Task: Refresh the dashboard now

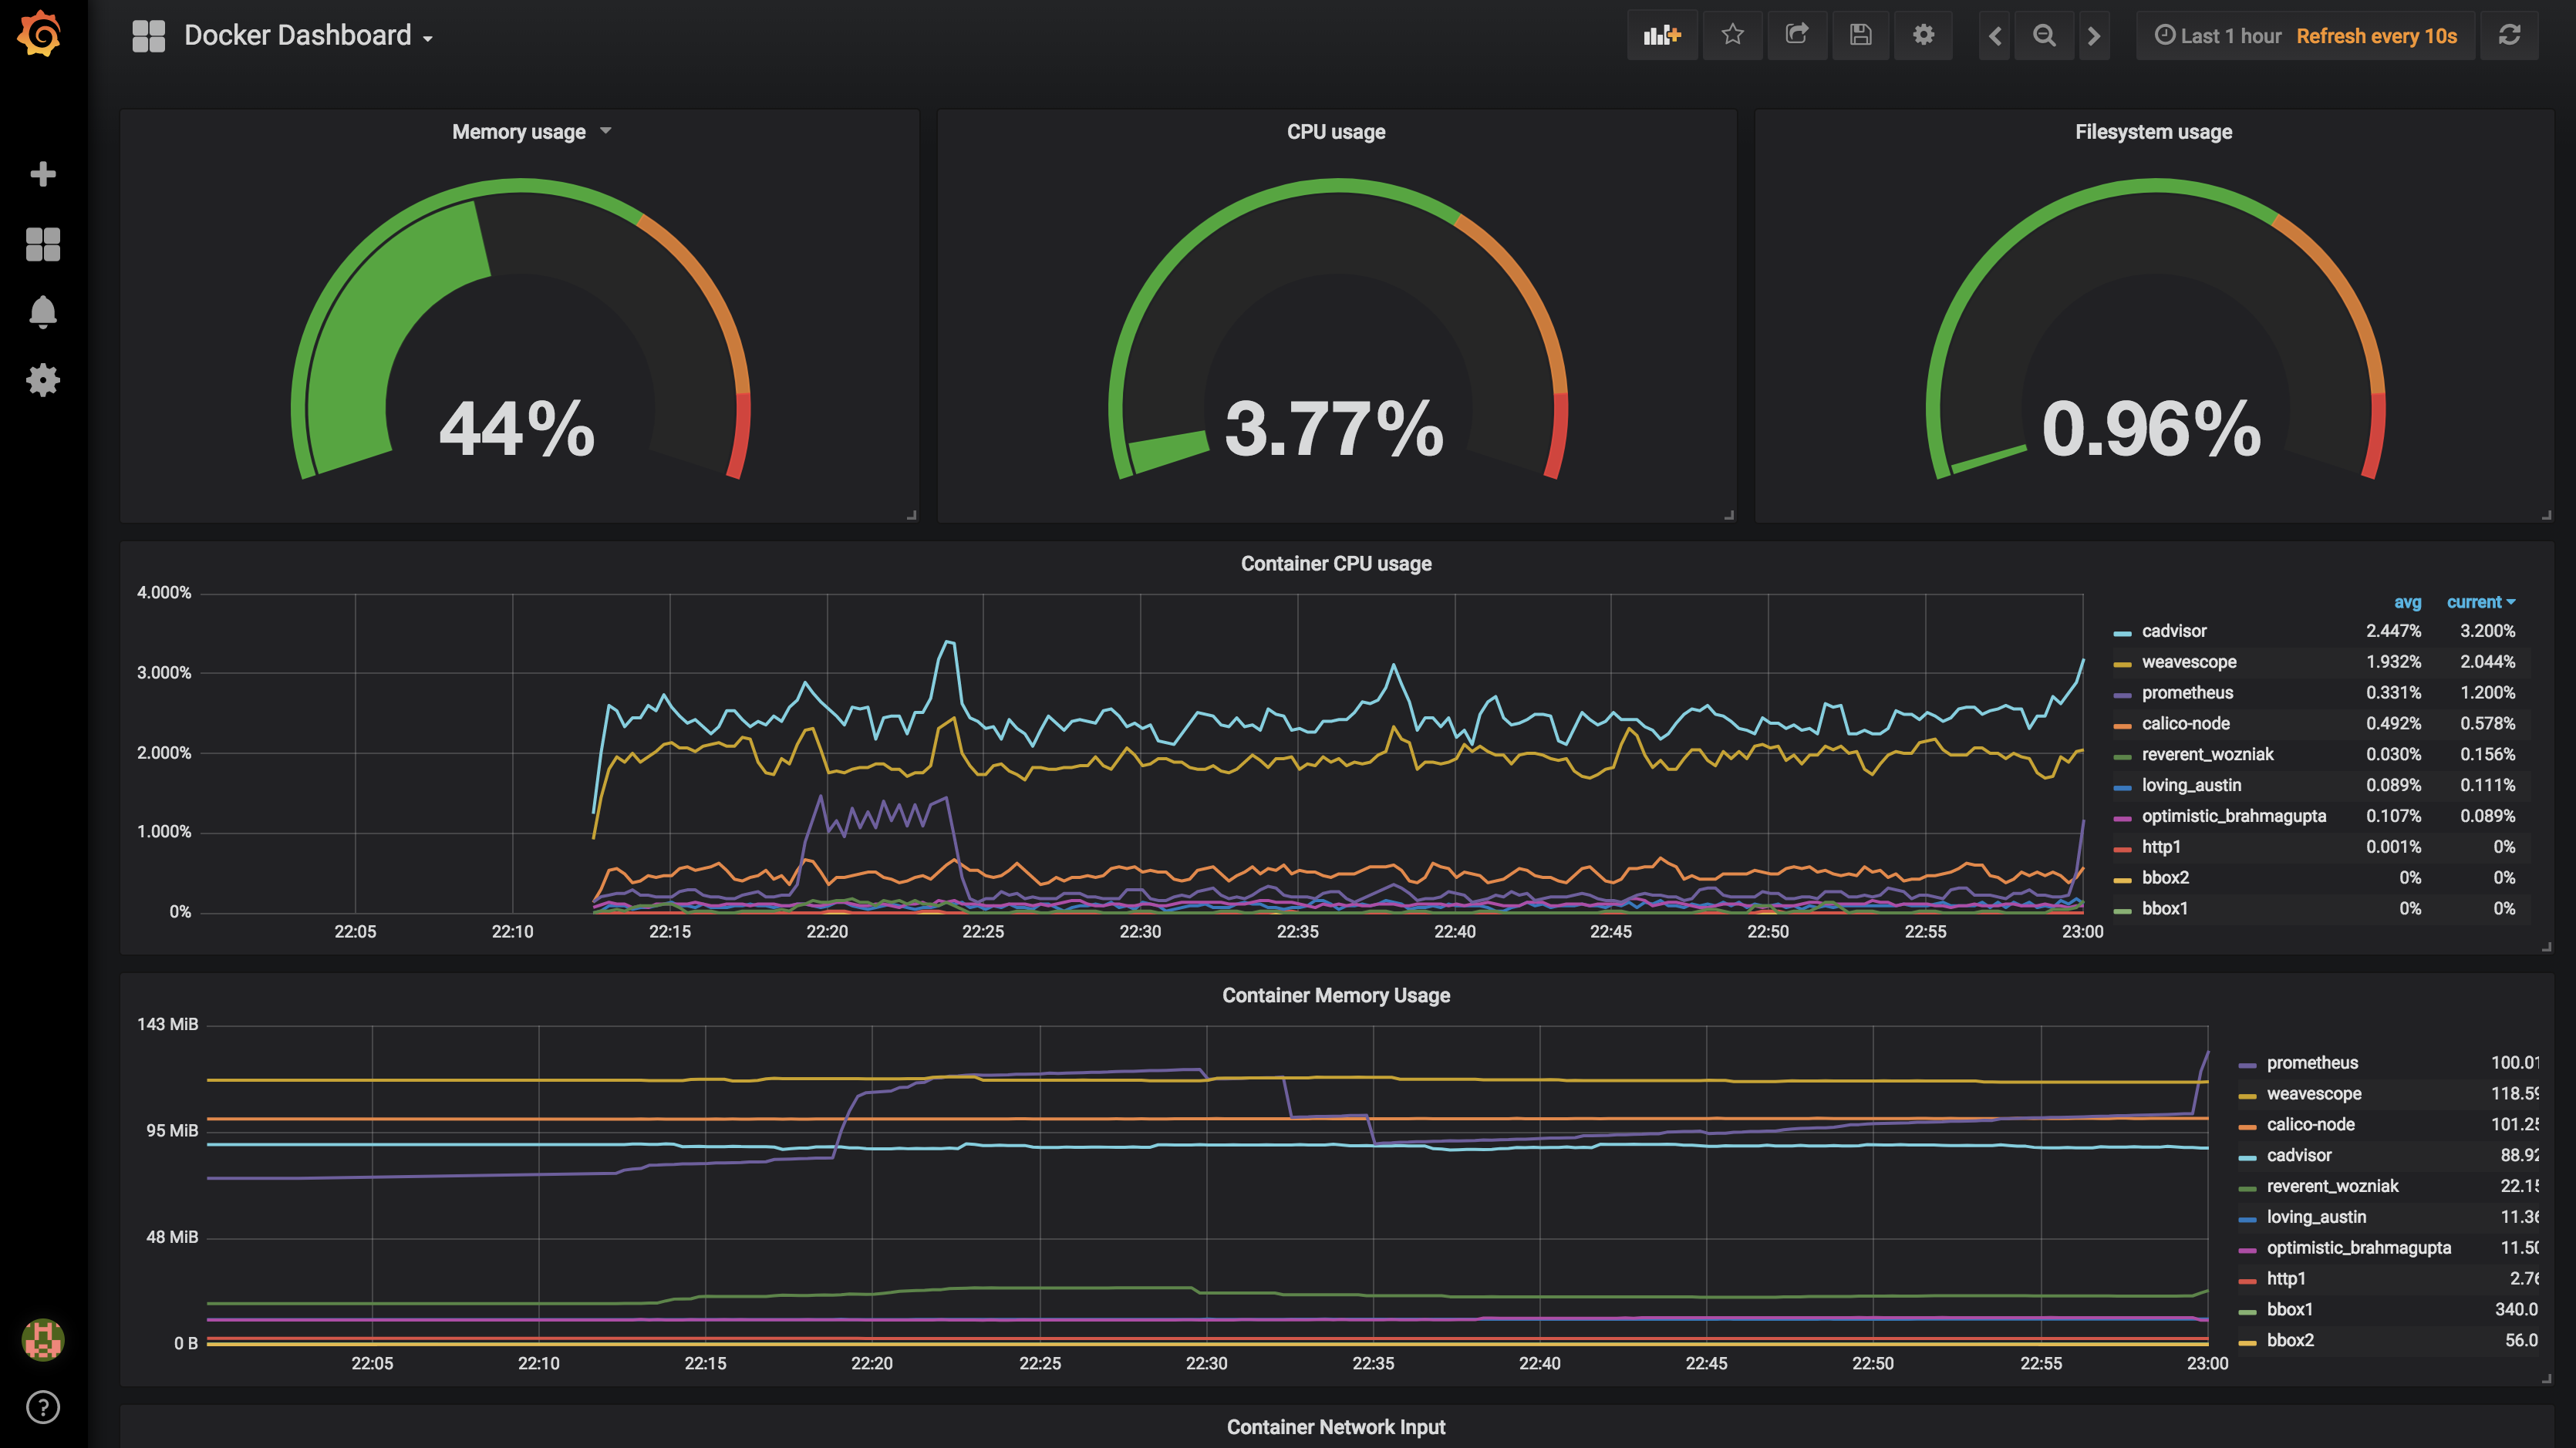Action: coord(2509,36)
